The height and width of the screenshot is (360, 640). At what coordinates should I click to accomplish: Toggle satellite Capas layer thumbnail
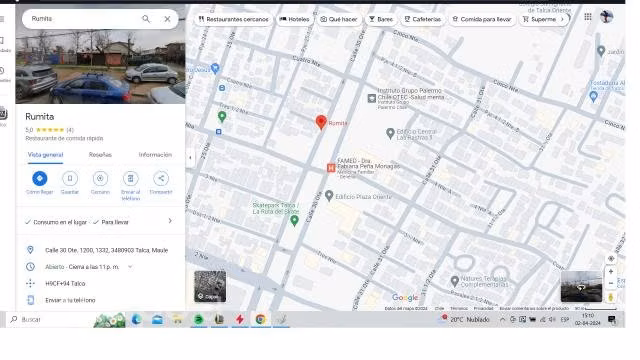[210, 287]
